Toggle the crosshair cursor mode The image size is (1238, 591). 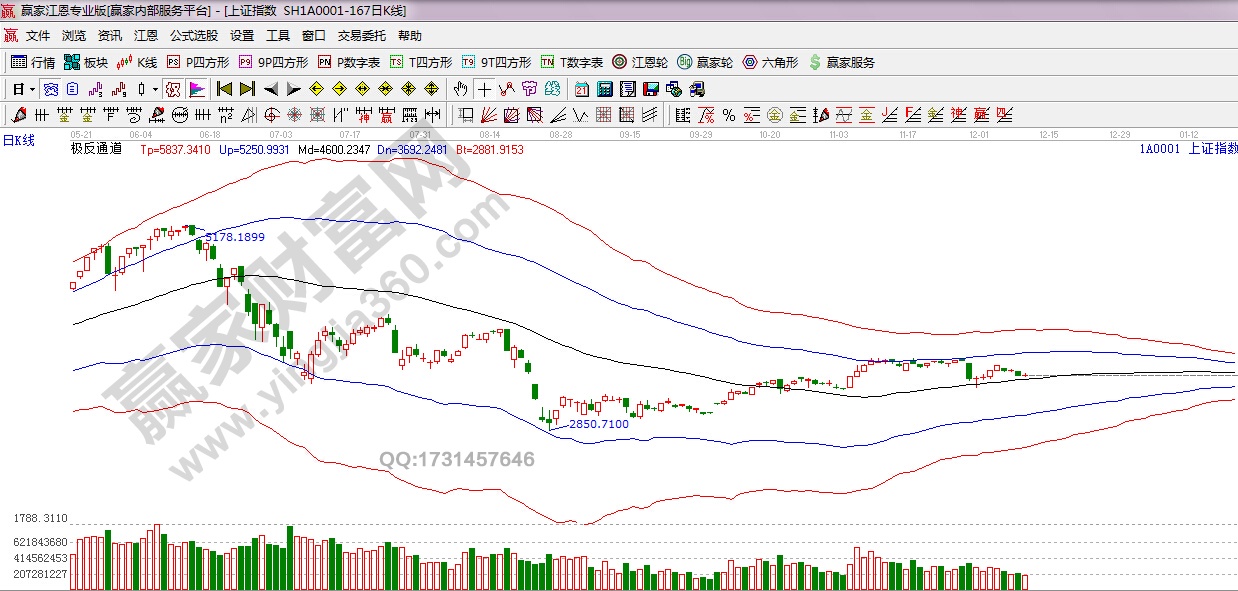[484, 89]
